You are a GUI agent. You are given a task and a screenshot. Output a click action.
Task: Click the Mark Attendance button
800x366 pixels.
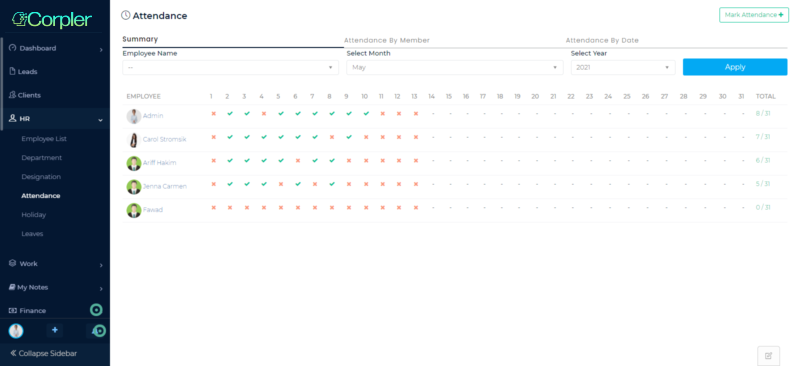[x=754, y=15]
